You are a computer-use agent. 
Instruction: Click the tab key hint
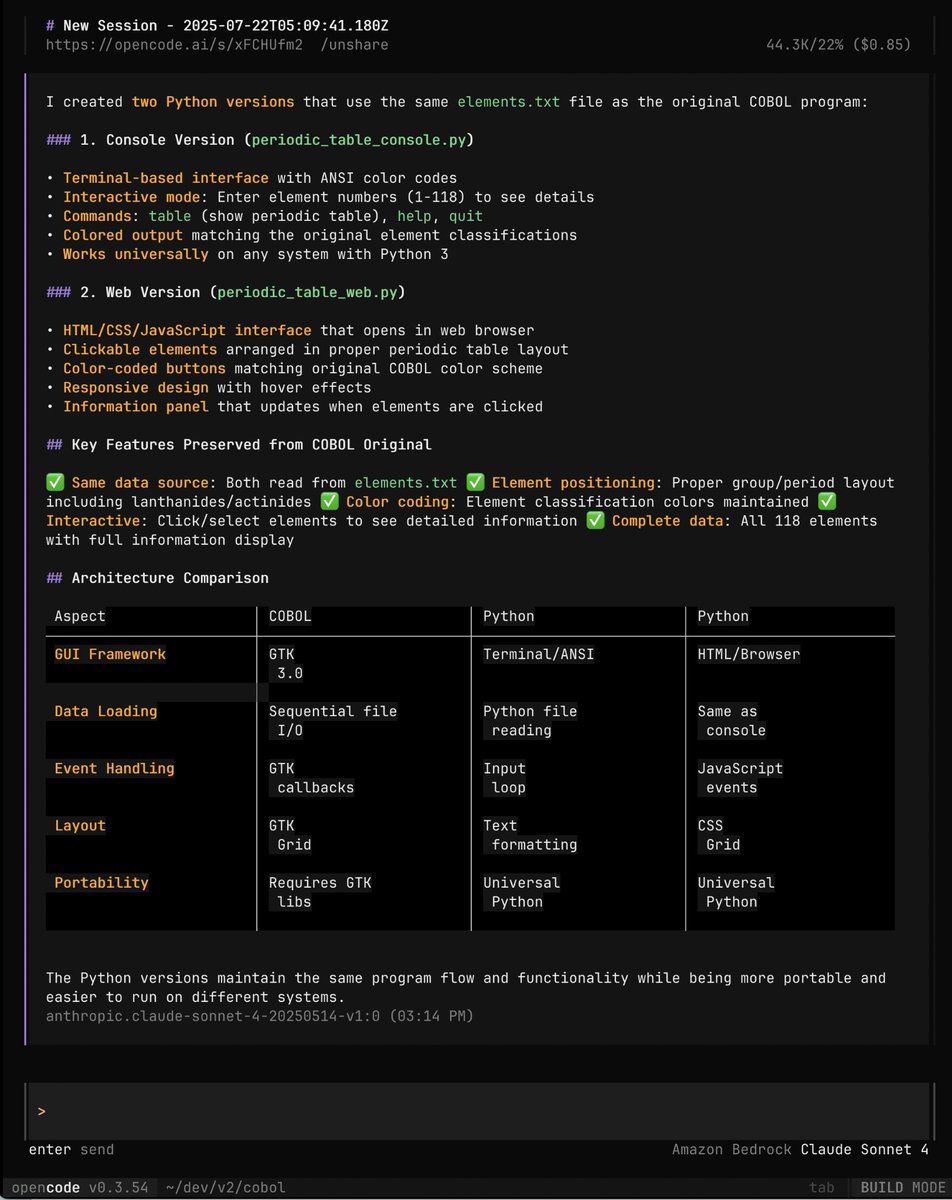pyautogui.click(x=822, y=1188)
